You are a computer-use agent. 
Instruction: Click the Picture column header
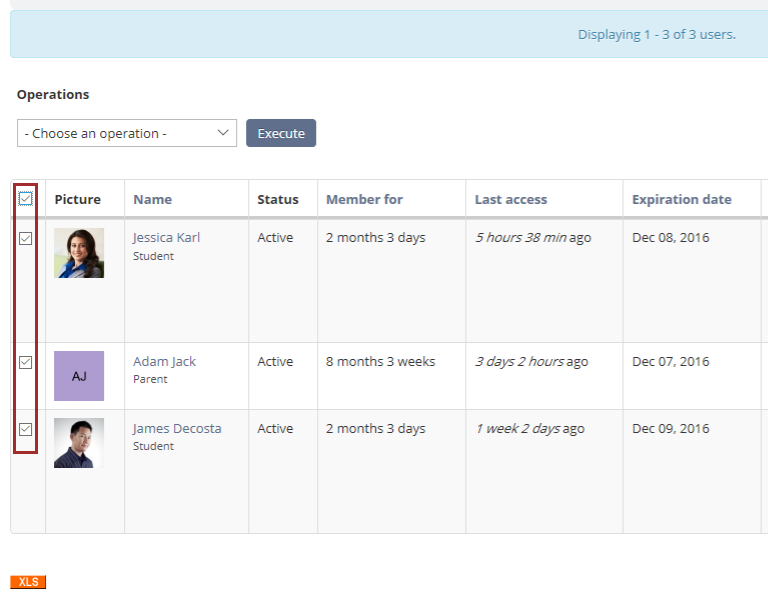(x=78, y=199)
